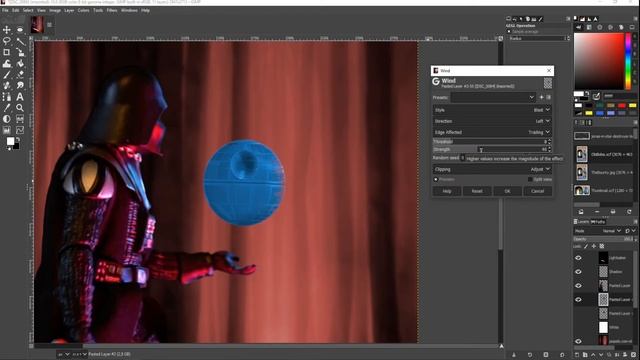Toggle Preview checkbox in Wind dialog
Viewport: 640px width, 360px height.
pyautogui.click(x=436, y=180)
